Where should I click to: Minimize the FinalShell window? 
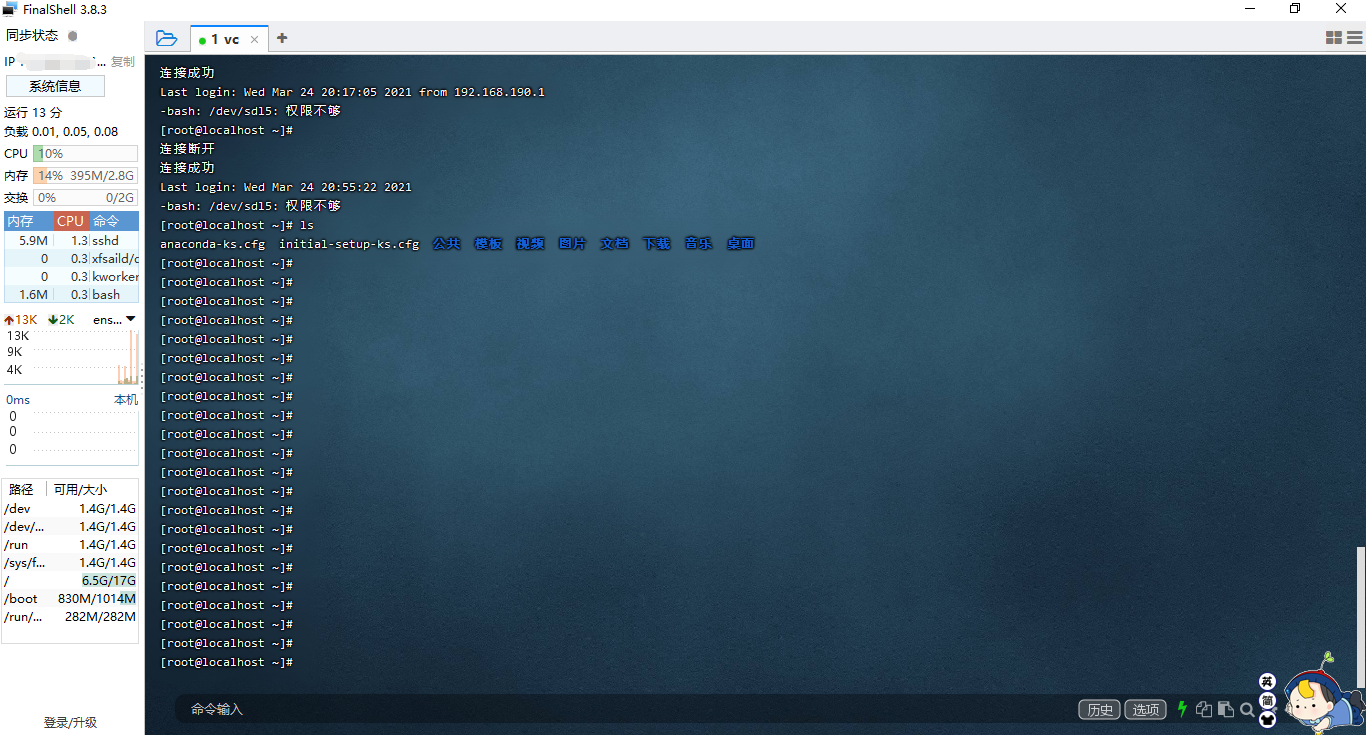pos(1250,9)
